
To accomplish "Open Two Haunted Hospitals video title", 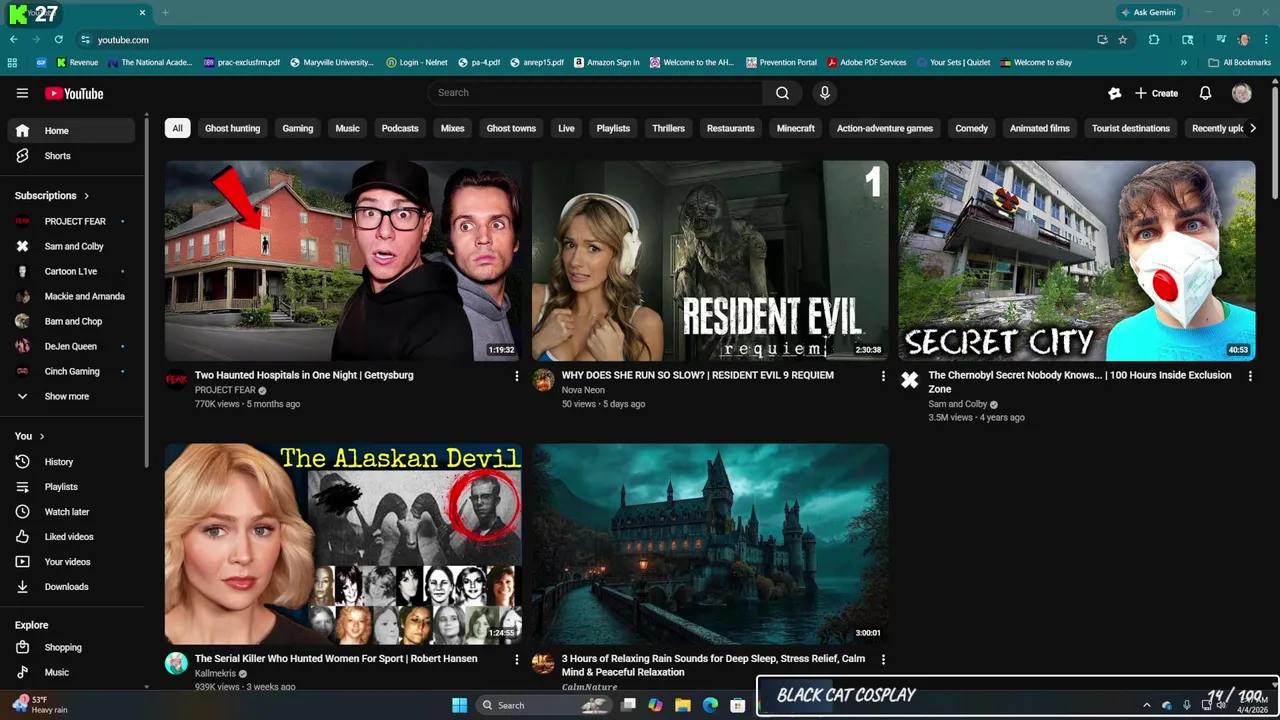I will pyautogui.click(x=304, y=375).
